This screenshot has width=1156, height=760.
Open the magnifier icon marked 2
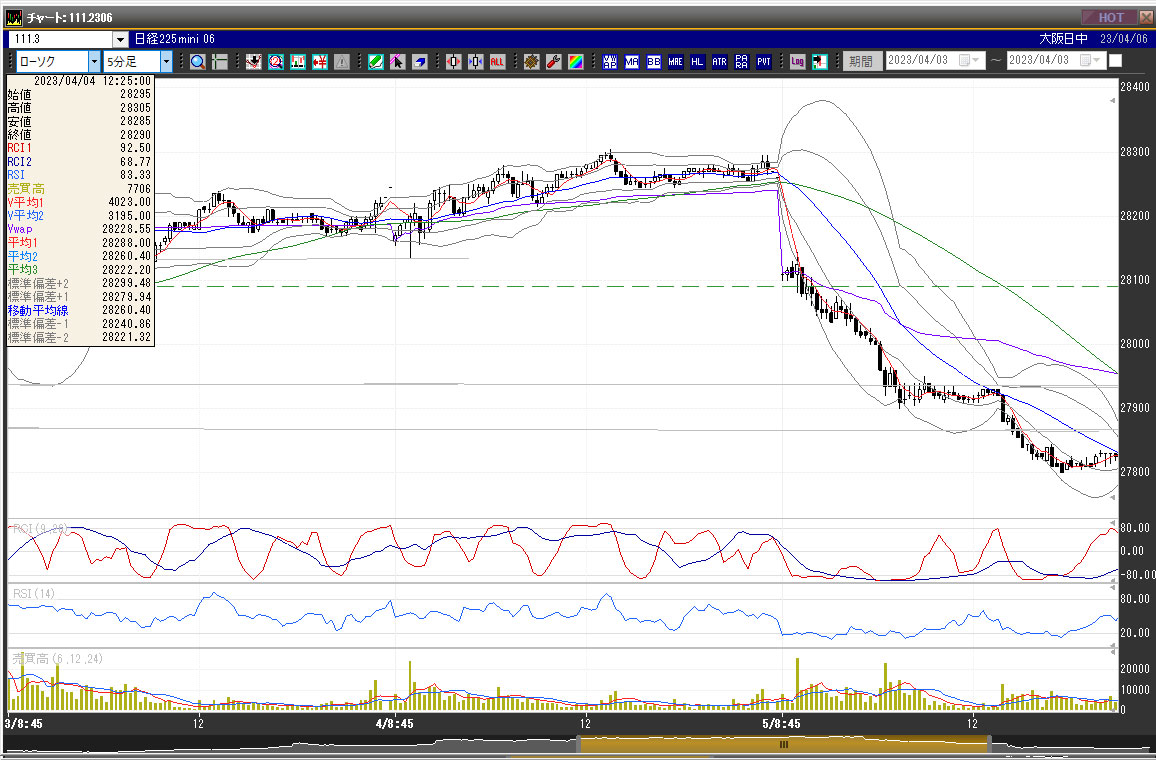tap(276, 62)
